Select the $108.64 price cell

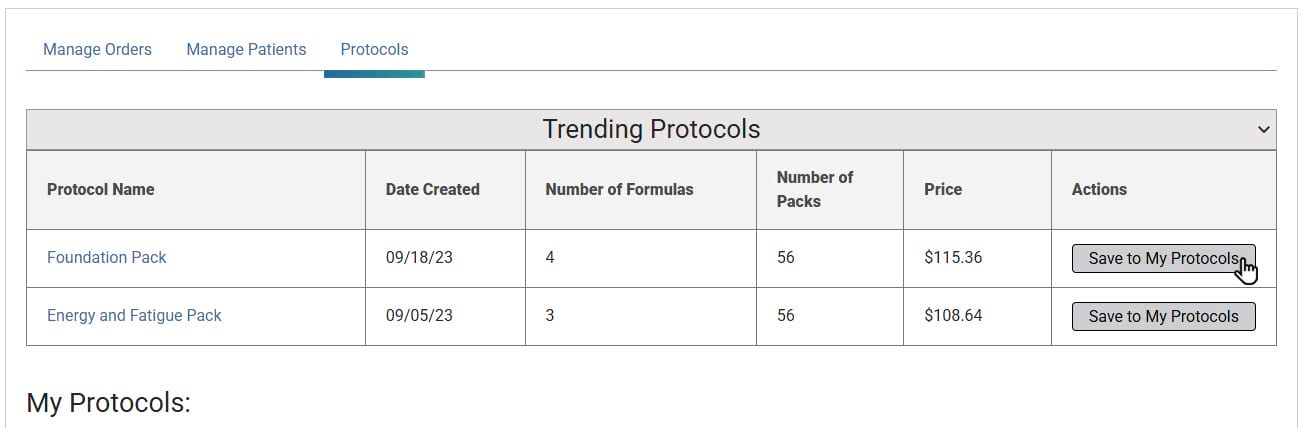pyautogui.click(x=953, y=316)
